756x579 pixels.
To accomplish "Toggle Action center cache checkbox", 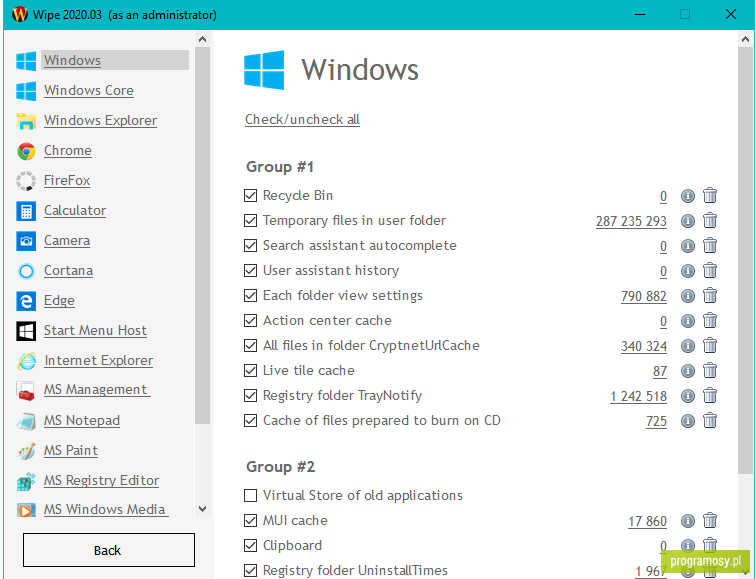I will tap(250, 321).
